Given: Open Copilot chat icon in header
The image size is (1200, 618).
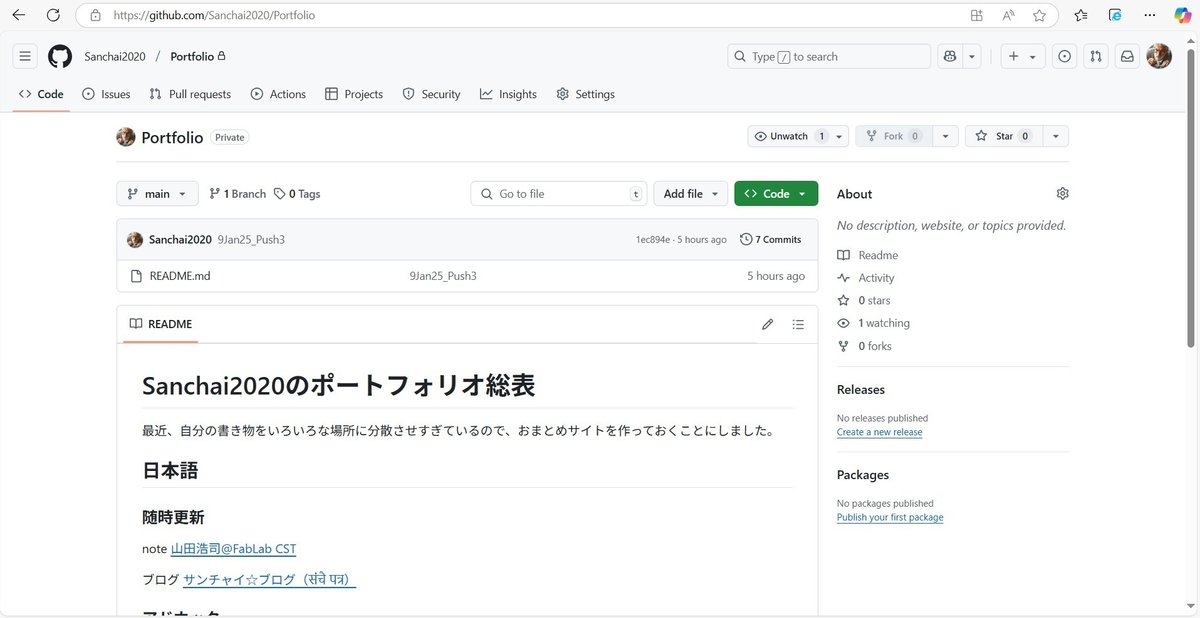Looking at the screenshot, I should click(x=949, y=56).
